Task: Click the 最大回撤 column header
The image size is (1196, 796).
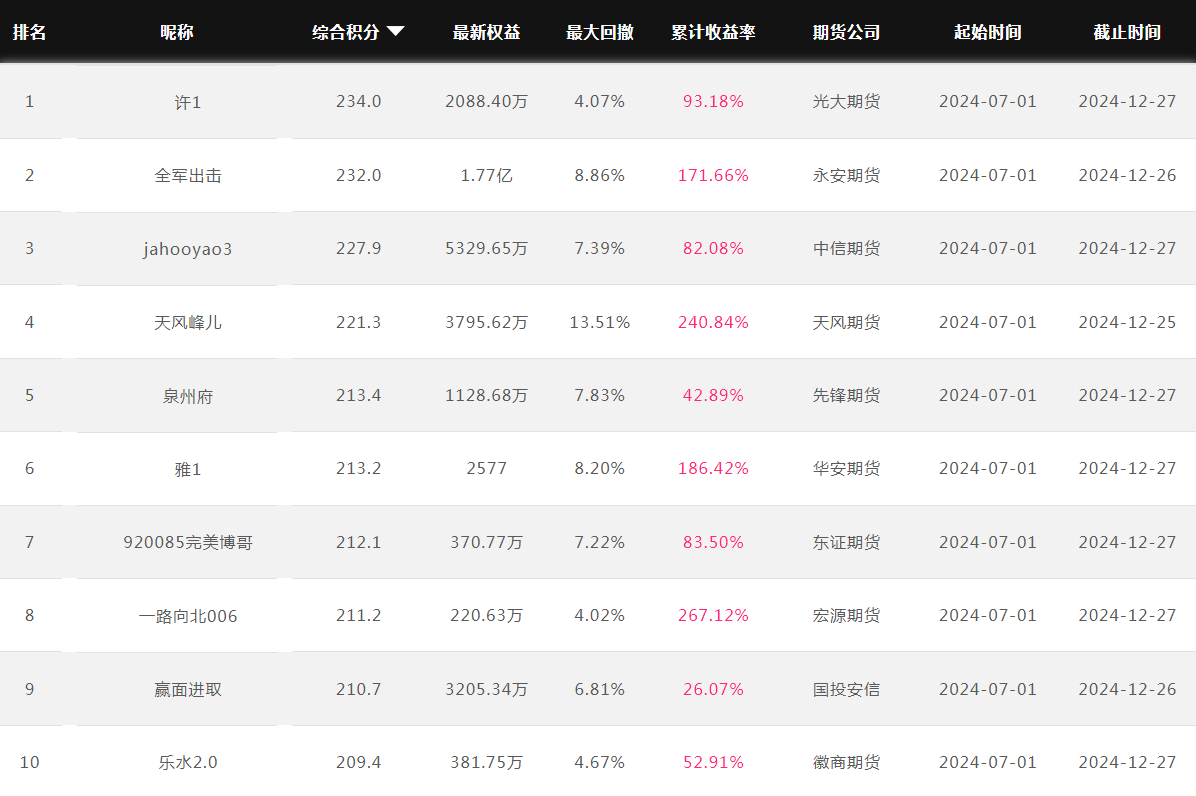Action: pyautogui.click(x=600, y=32)
